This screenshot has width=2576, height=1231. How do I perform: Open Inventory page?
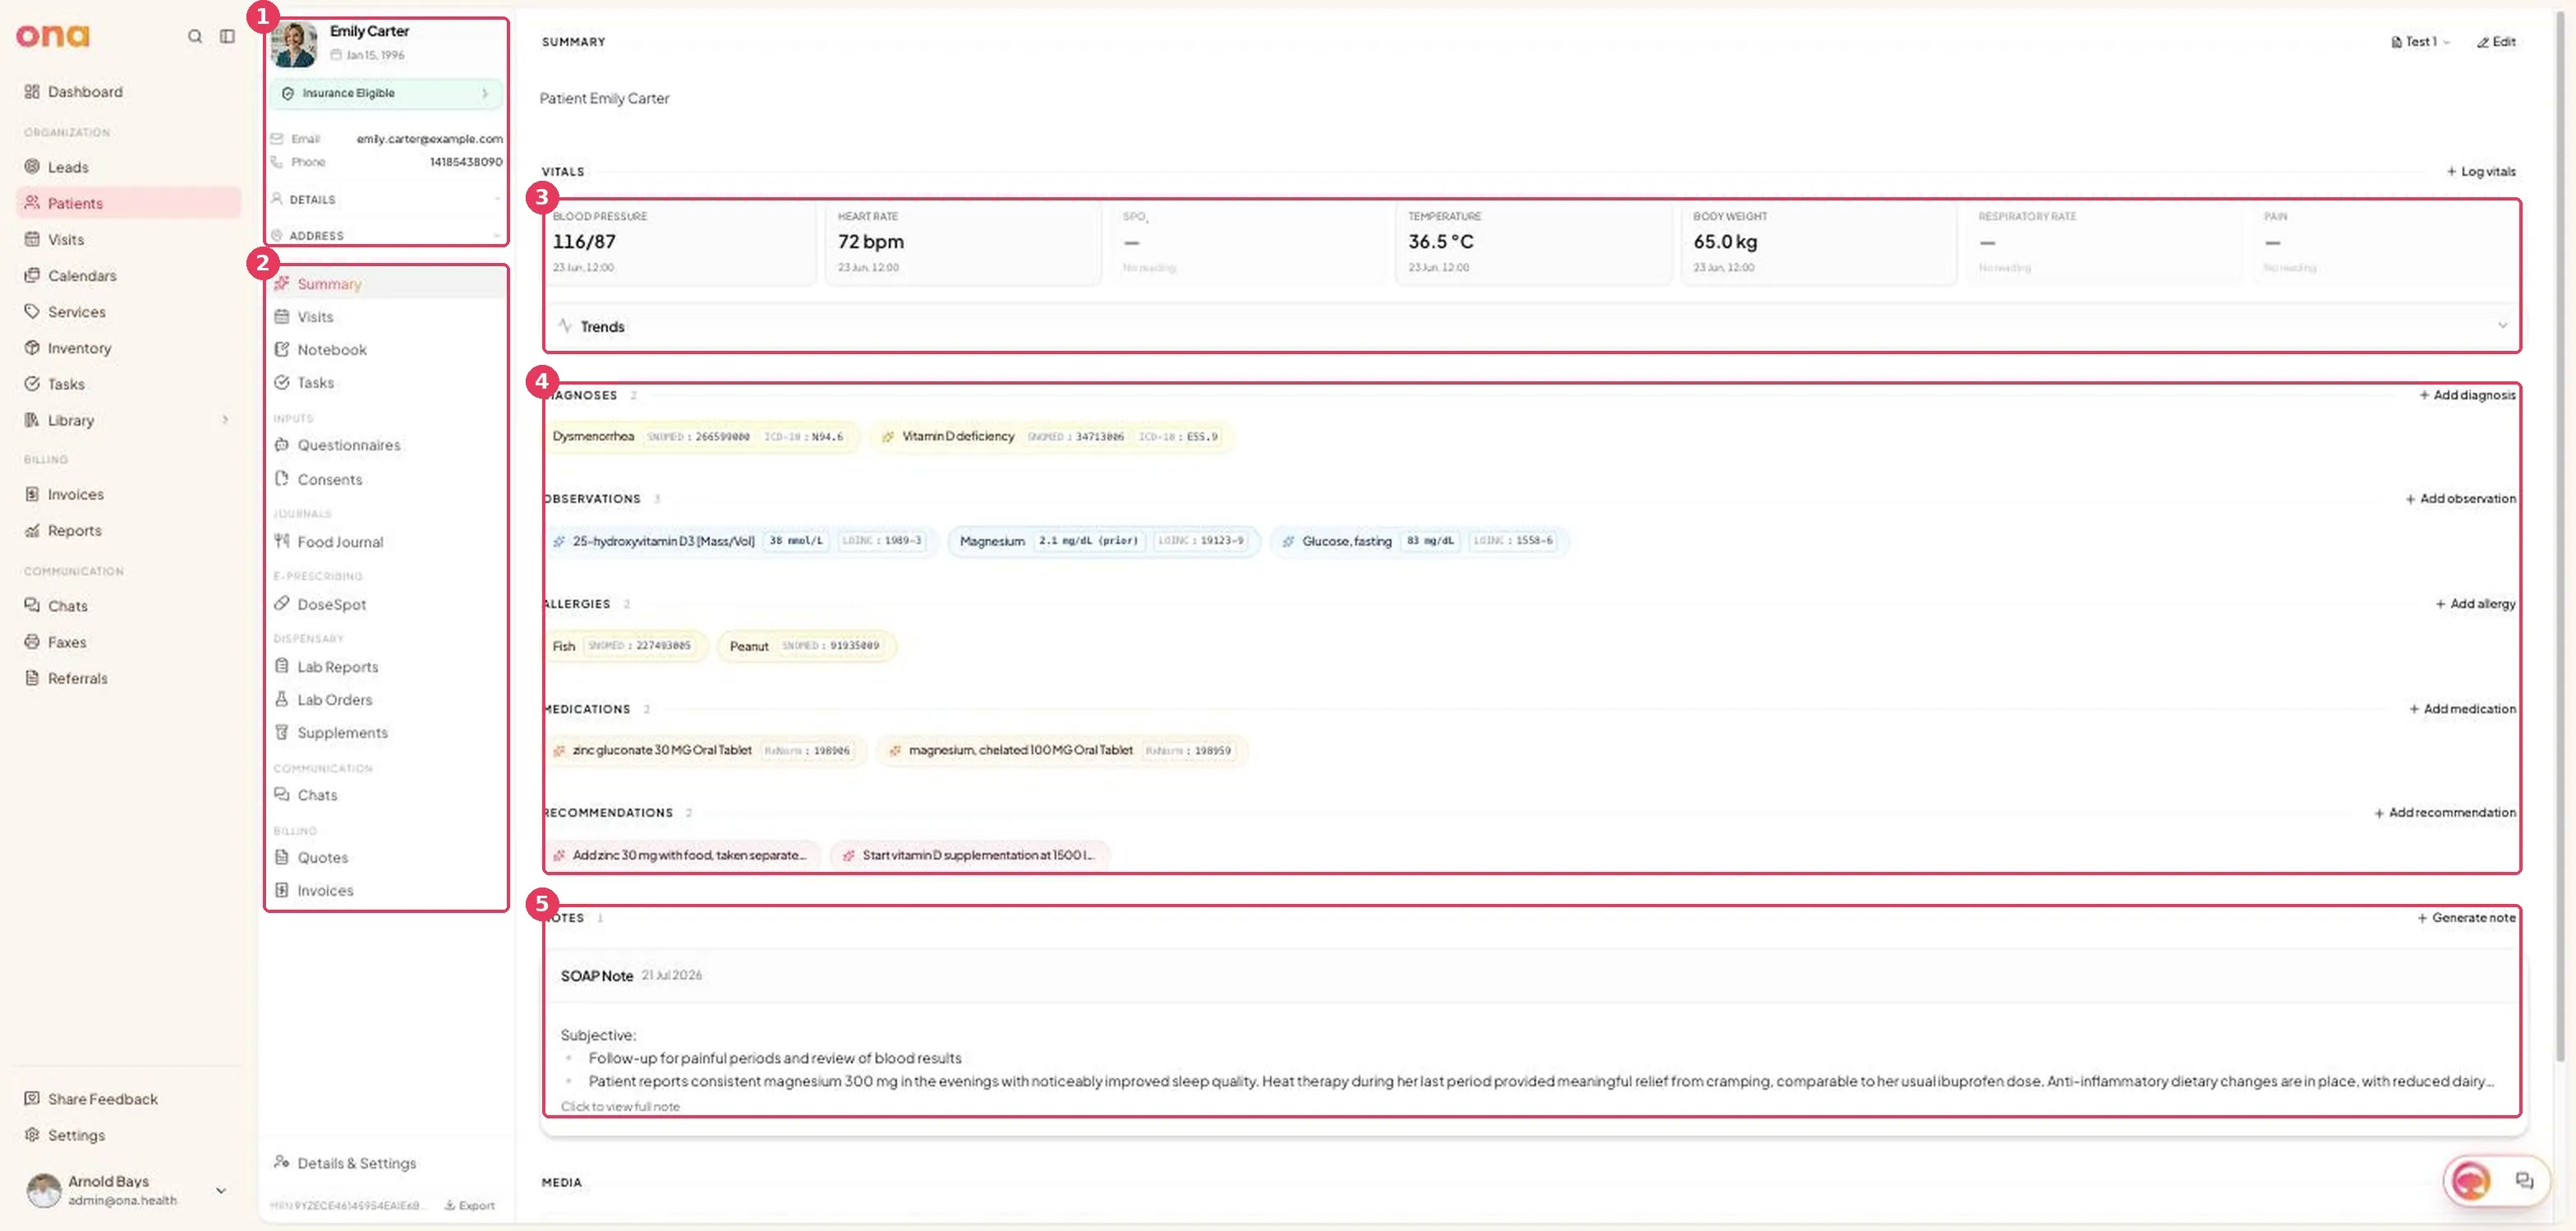coord(128,347)
